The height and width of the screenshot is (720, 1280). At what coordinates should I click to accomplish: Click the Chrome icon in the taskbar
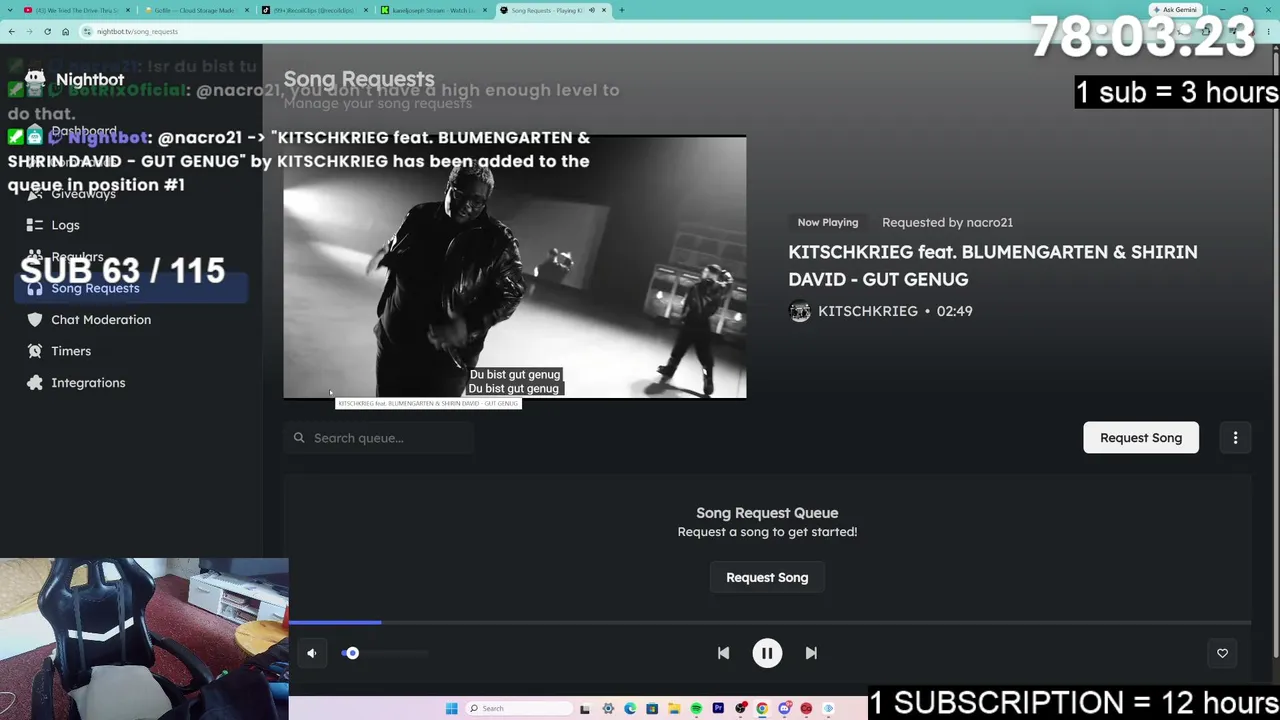coord(762,709)
